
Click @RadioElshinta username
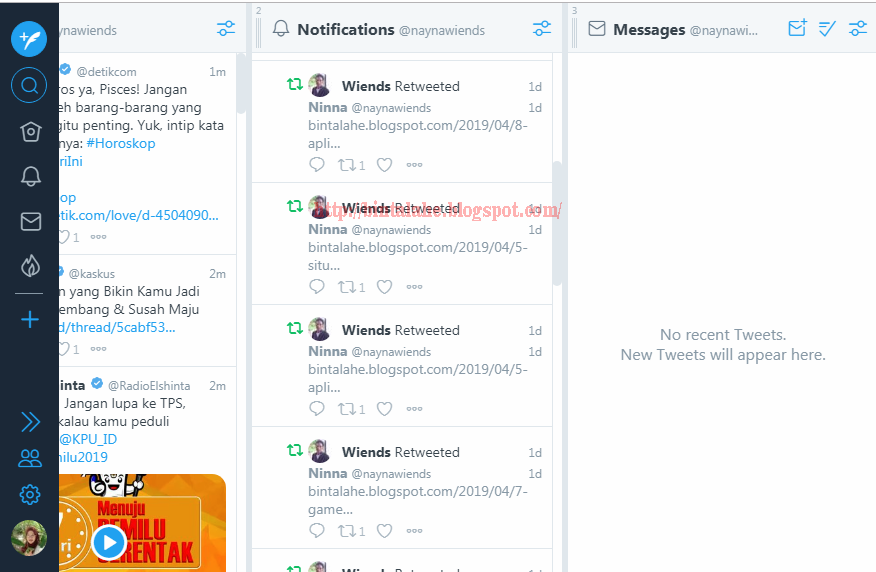tap(149, 385)
